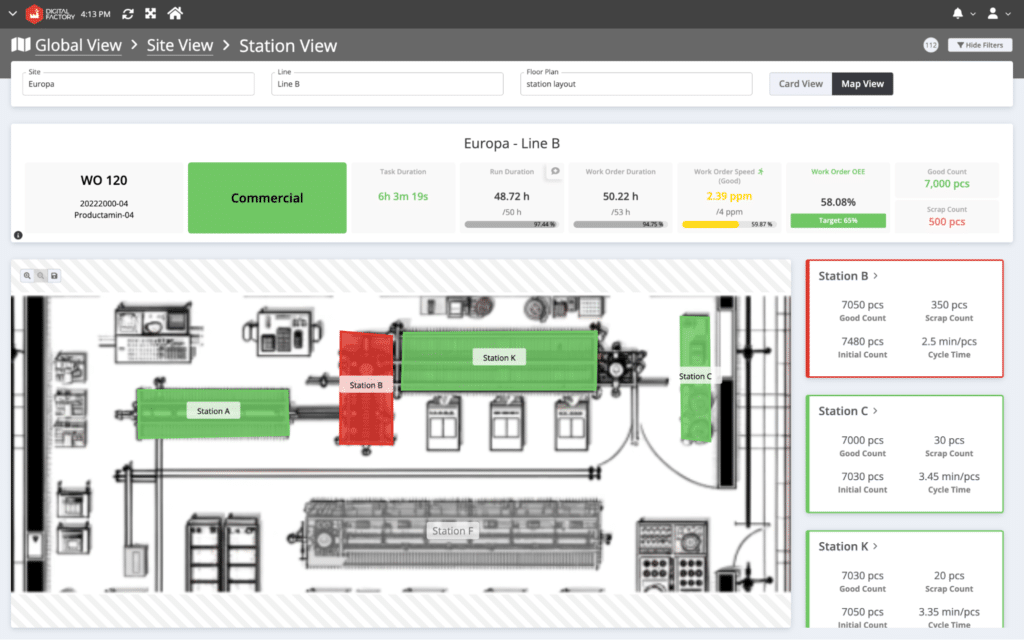Click the green Target: 65% bar

click(838, 221)
